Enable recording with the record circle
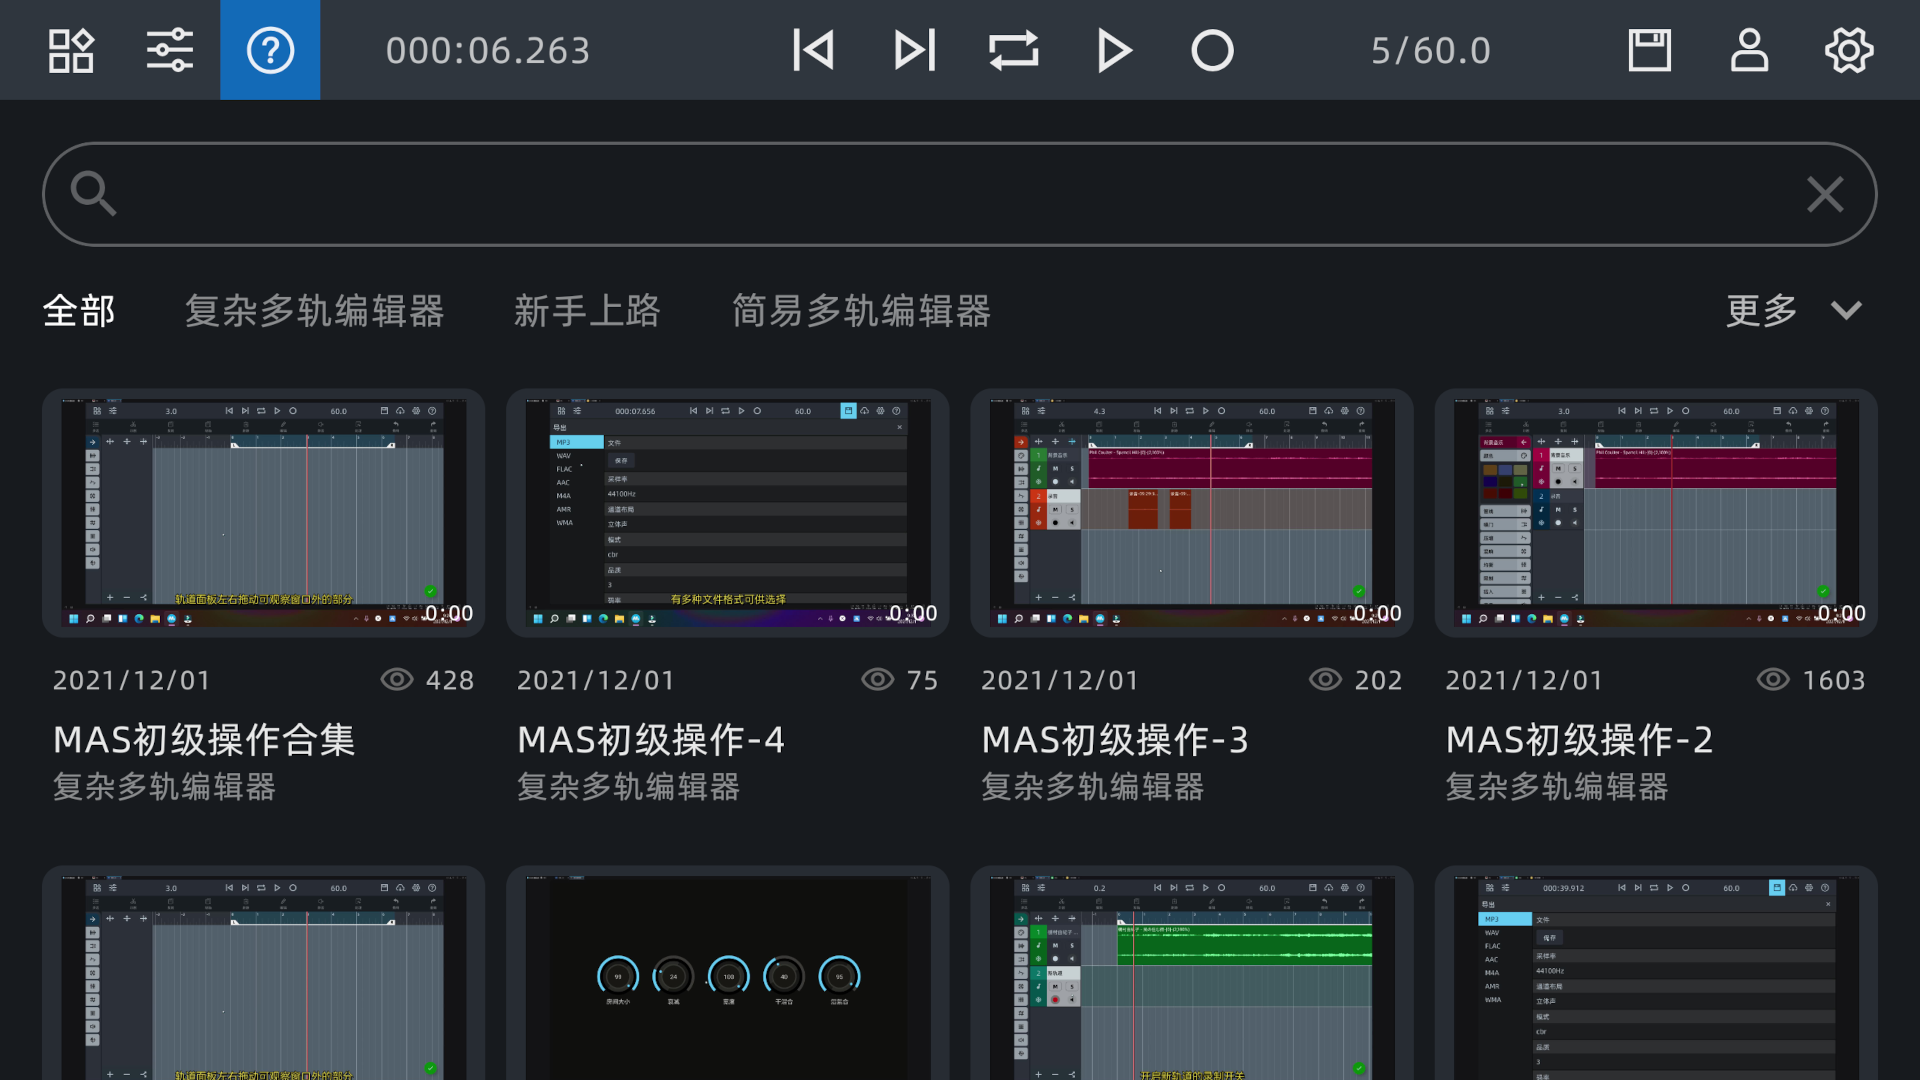1920x1080 pixels. (1211, 49)
